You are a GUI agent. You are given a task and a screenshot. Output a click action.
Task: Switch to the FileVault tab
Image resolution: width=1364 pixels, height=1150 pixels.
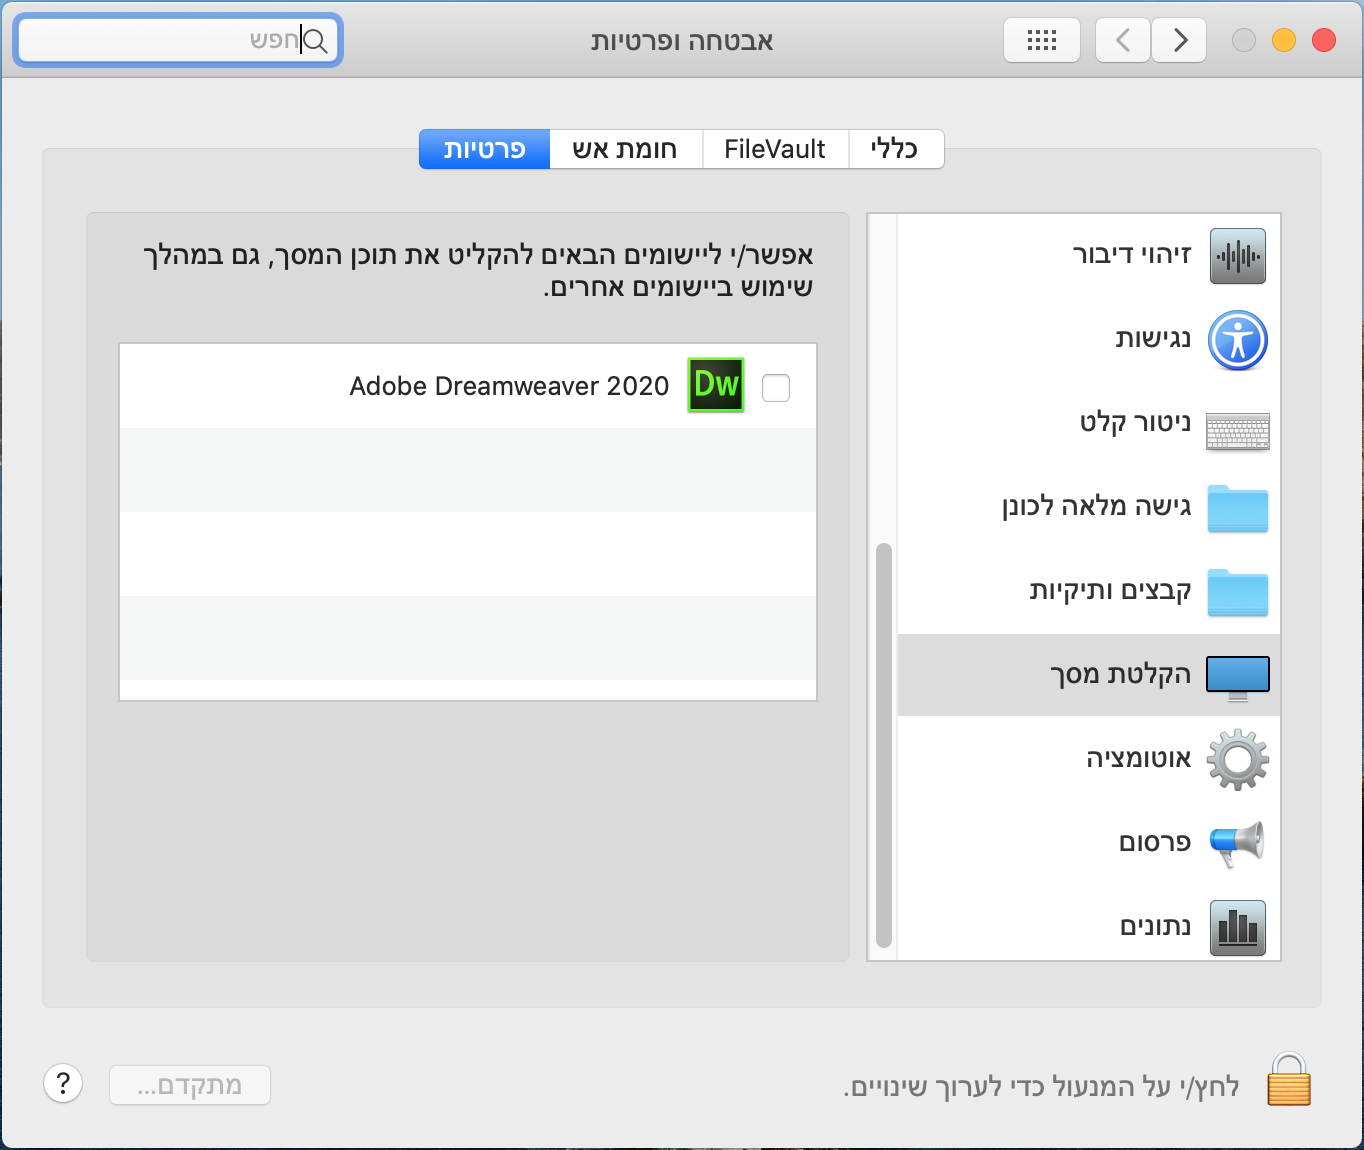775,148
